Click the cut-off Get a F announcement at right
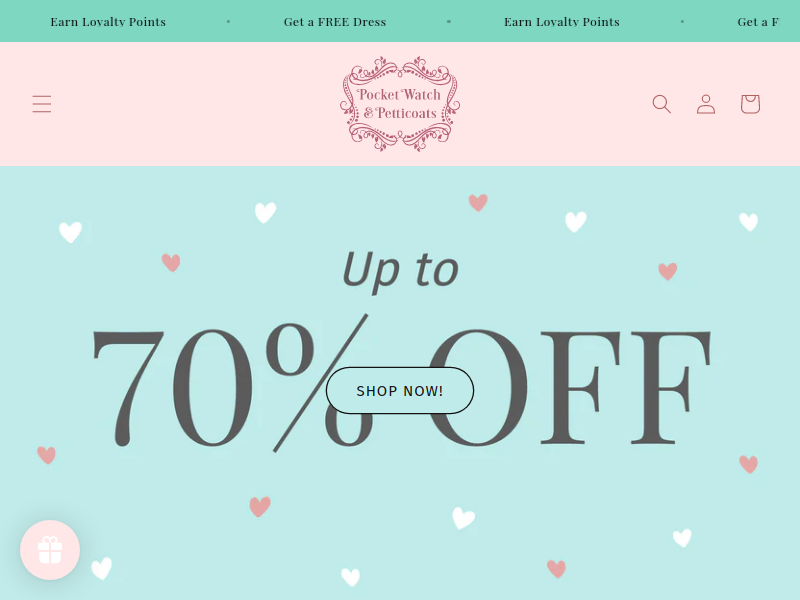Image resolution: width=800 pixels, height=600 pixels. pos(758,22)
